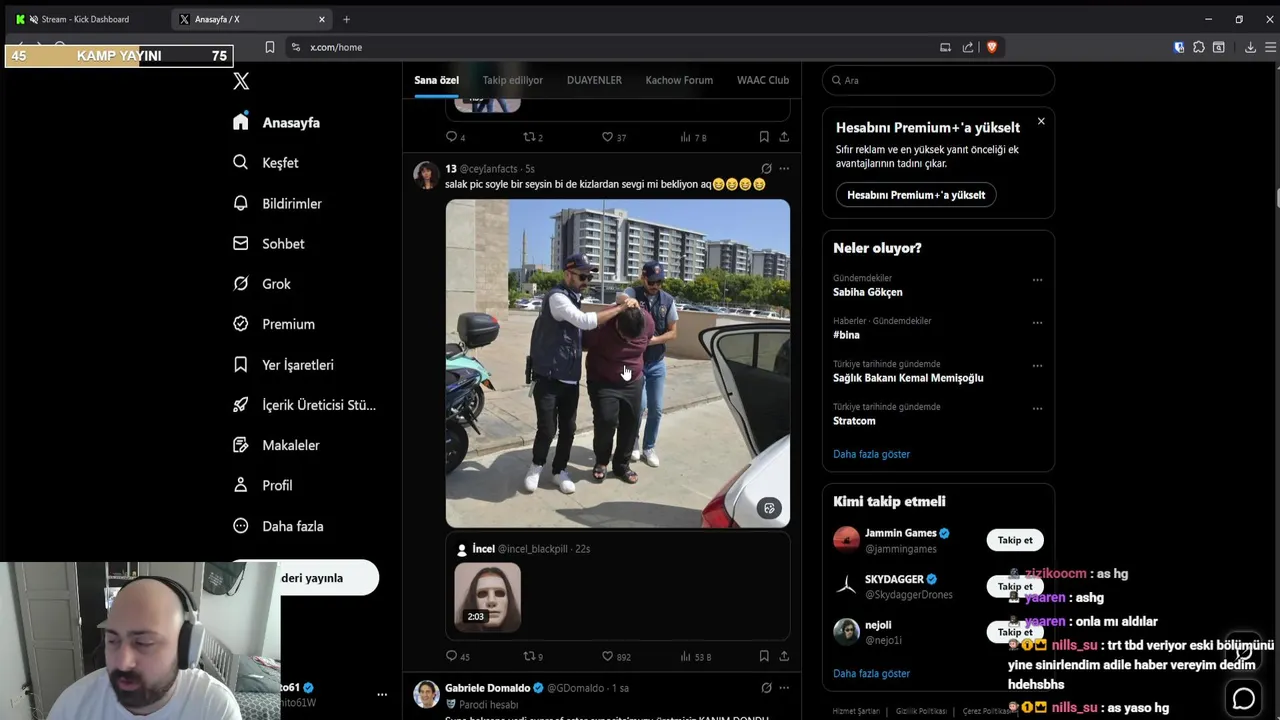Open Keşfet explore page

(265, 162)
